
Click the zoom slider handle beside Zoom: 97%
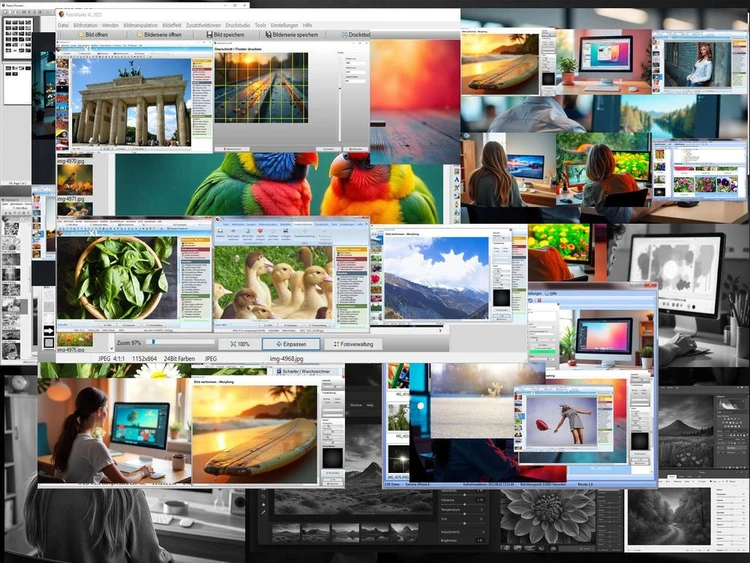point(153,342)
